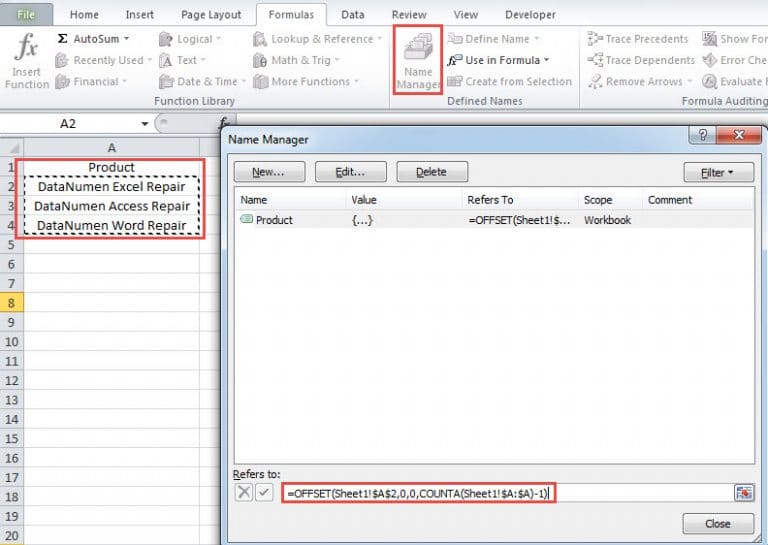This screenshot has width=768, height=545.
Task: Click in the Refers to formula field
Action: point(507,493)
